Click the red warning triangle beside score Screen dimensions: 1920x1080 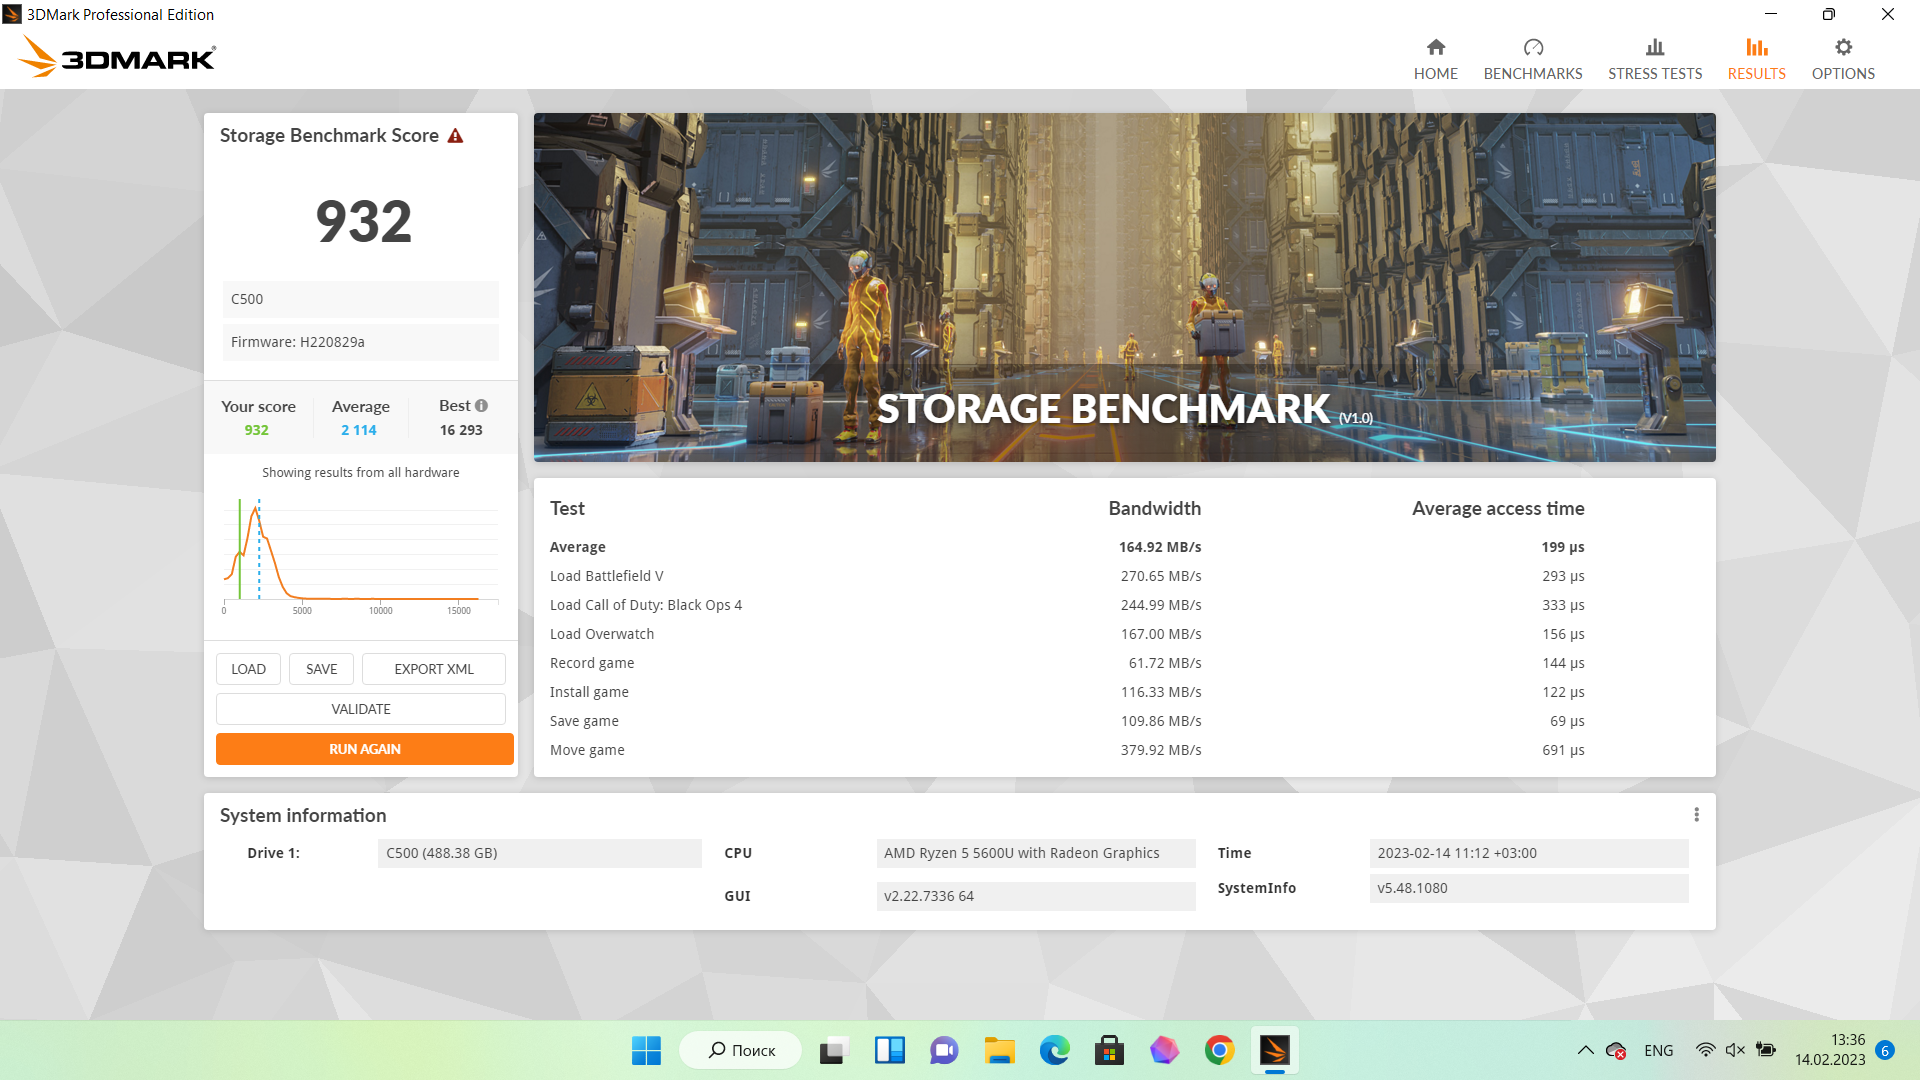tap(455, 136)
